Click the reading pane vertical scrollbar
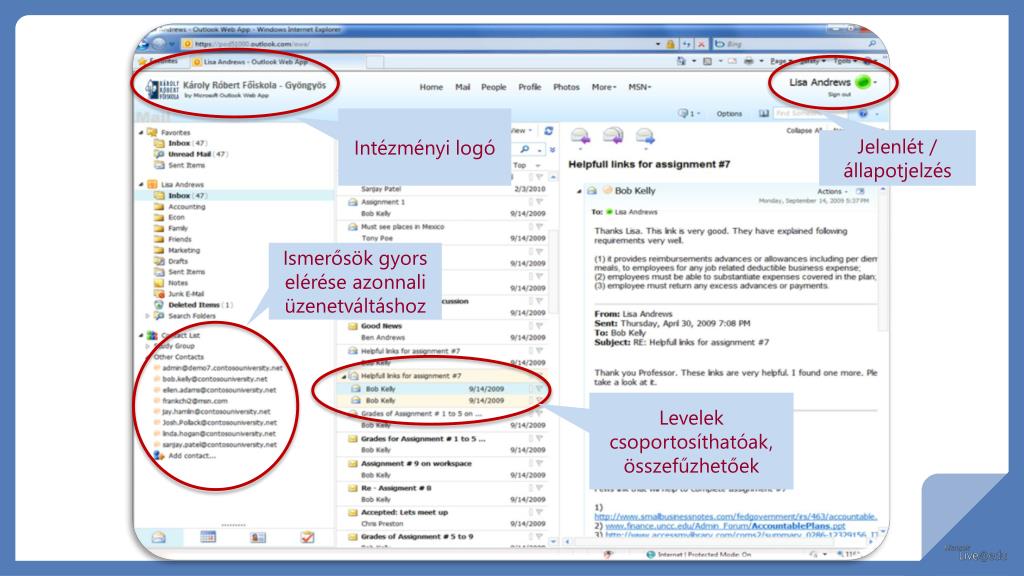1024x576 pixels. (x=882, y=261)
